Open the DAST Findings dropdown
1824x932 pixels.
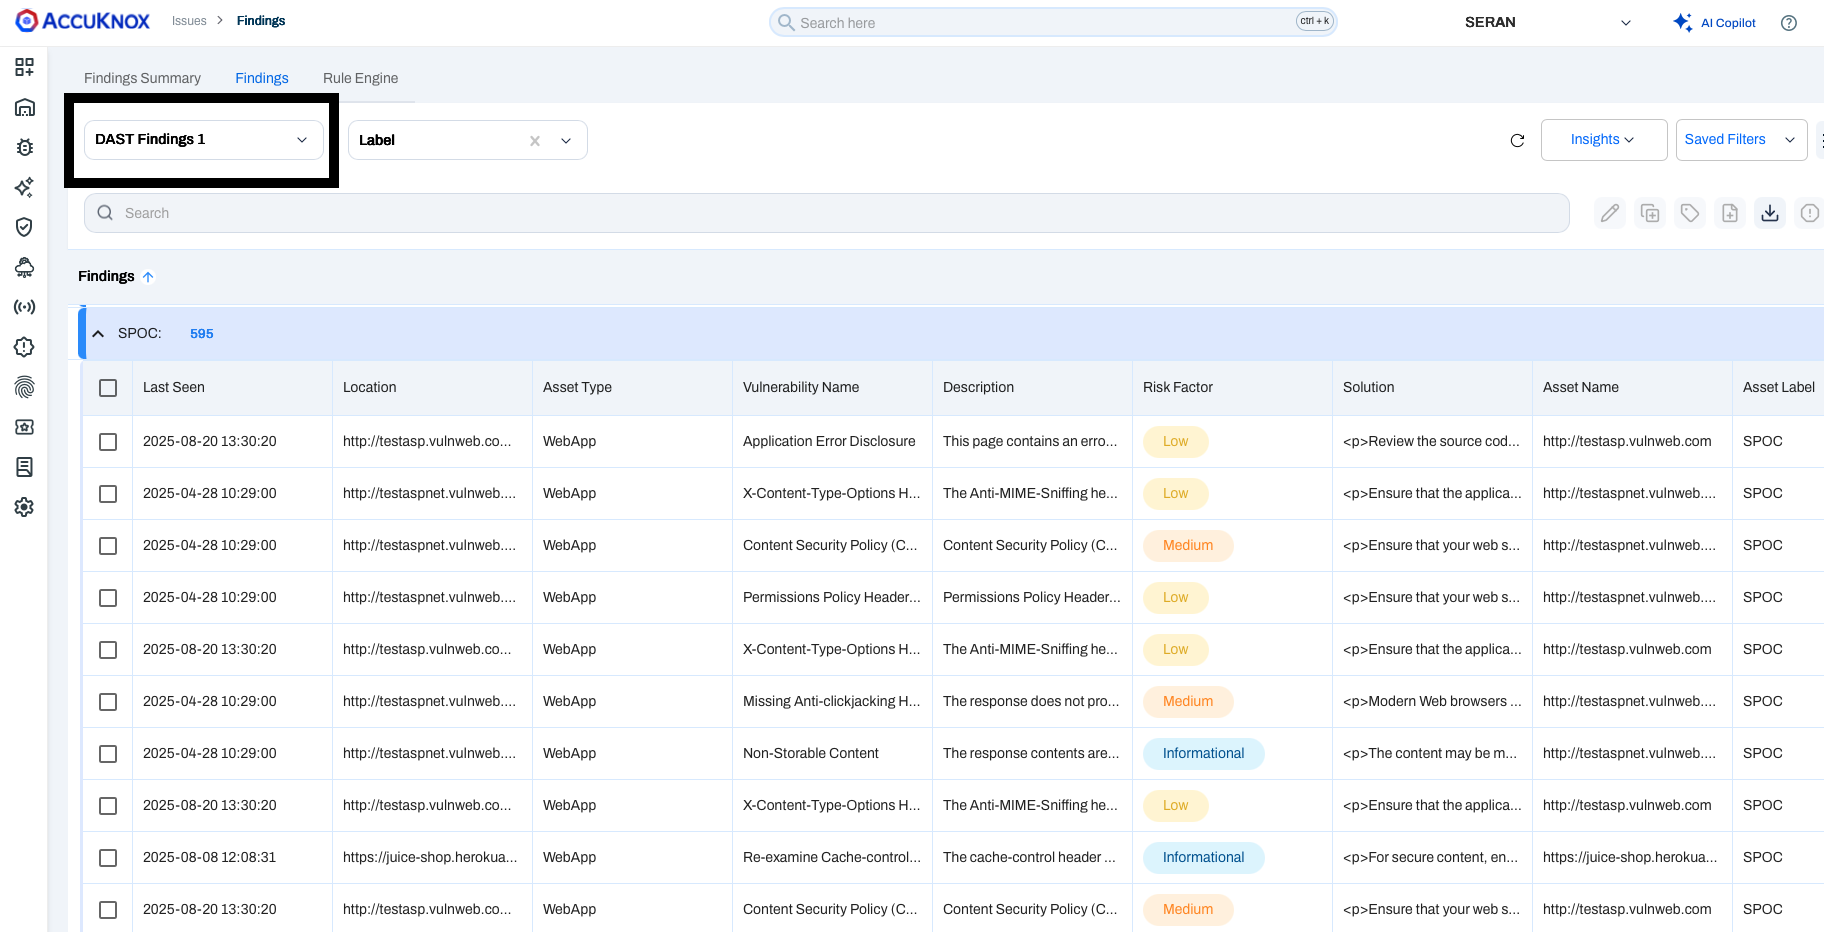203,140
